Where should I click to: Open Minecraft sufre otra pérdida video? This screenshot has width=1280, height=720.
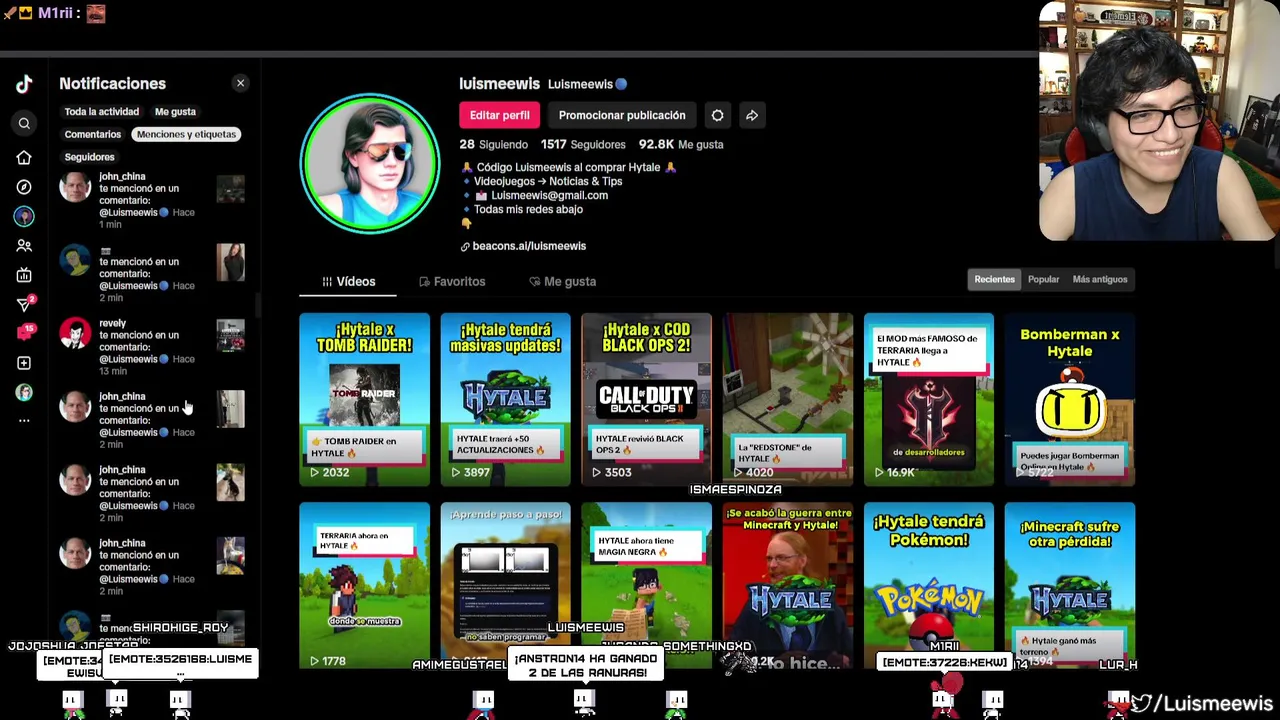pos(1069,586)
